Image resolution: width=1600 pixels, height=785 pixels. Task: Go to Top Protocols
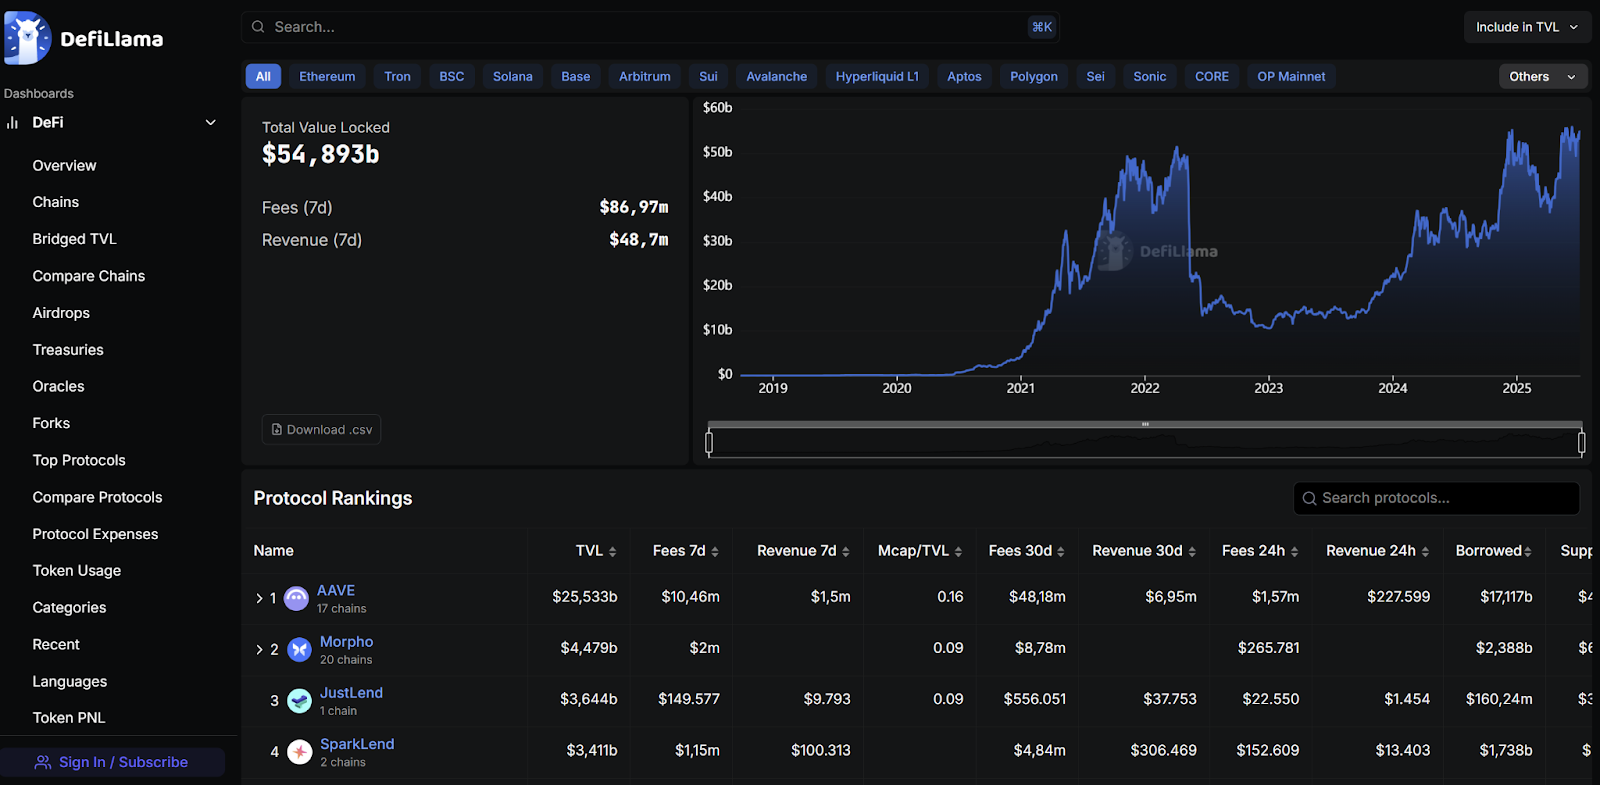pyautogui.click(x=79, y=460)
